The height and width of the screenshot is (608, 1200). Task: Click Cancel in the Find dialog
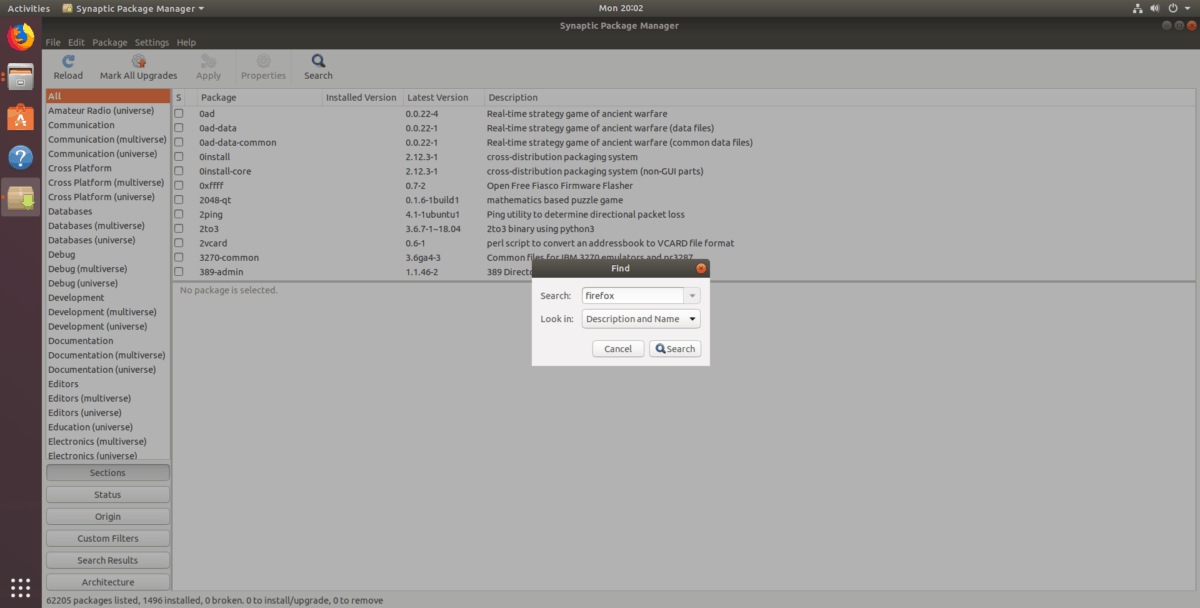(618, 349)
